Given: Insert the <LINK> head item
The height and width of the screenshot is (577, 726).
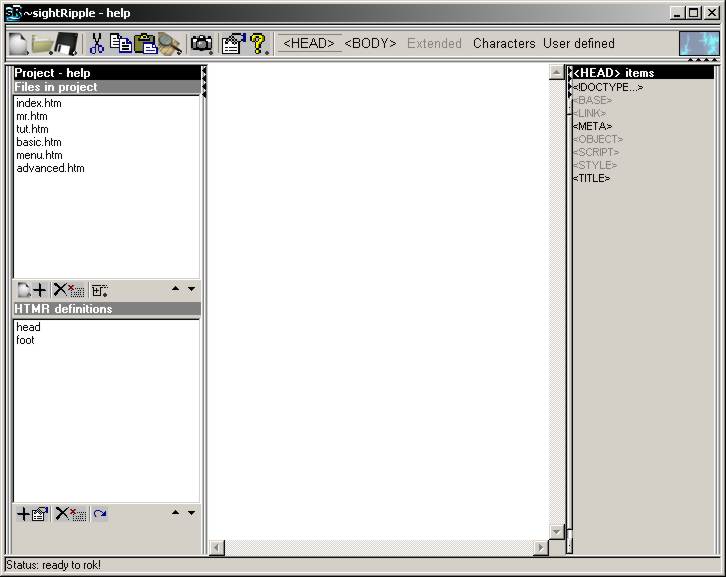Looking at the screenshot, I should 589,113.
